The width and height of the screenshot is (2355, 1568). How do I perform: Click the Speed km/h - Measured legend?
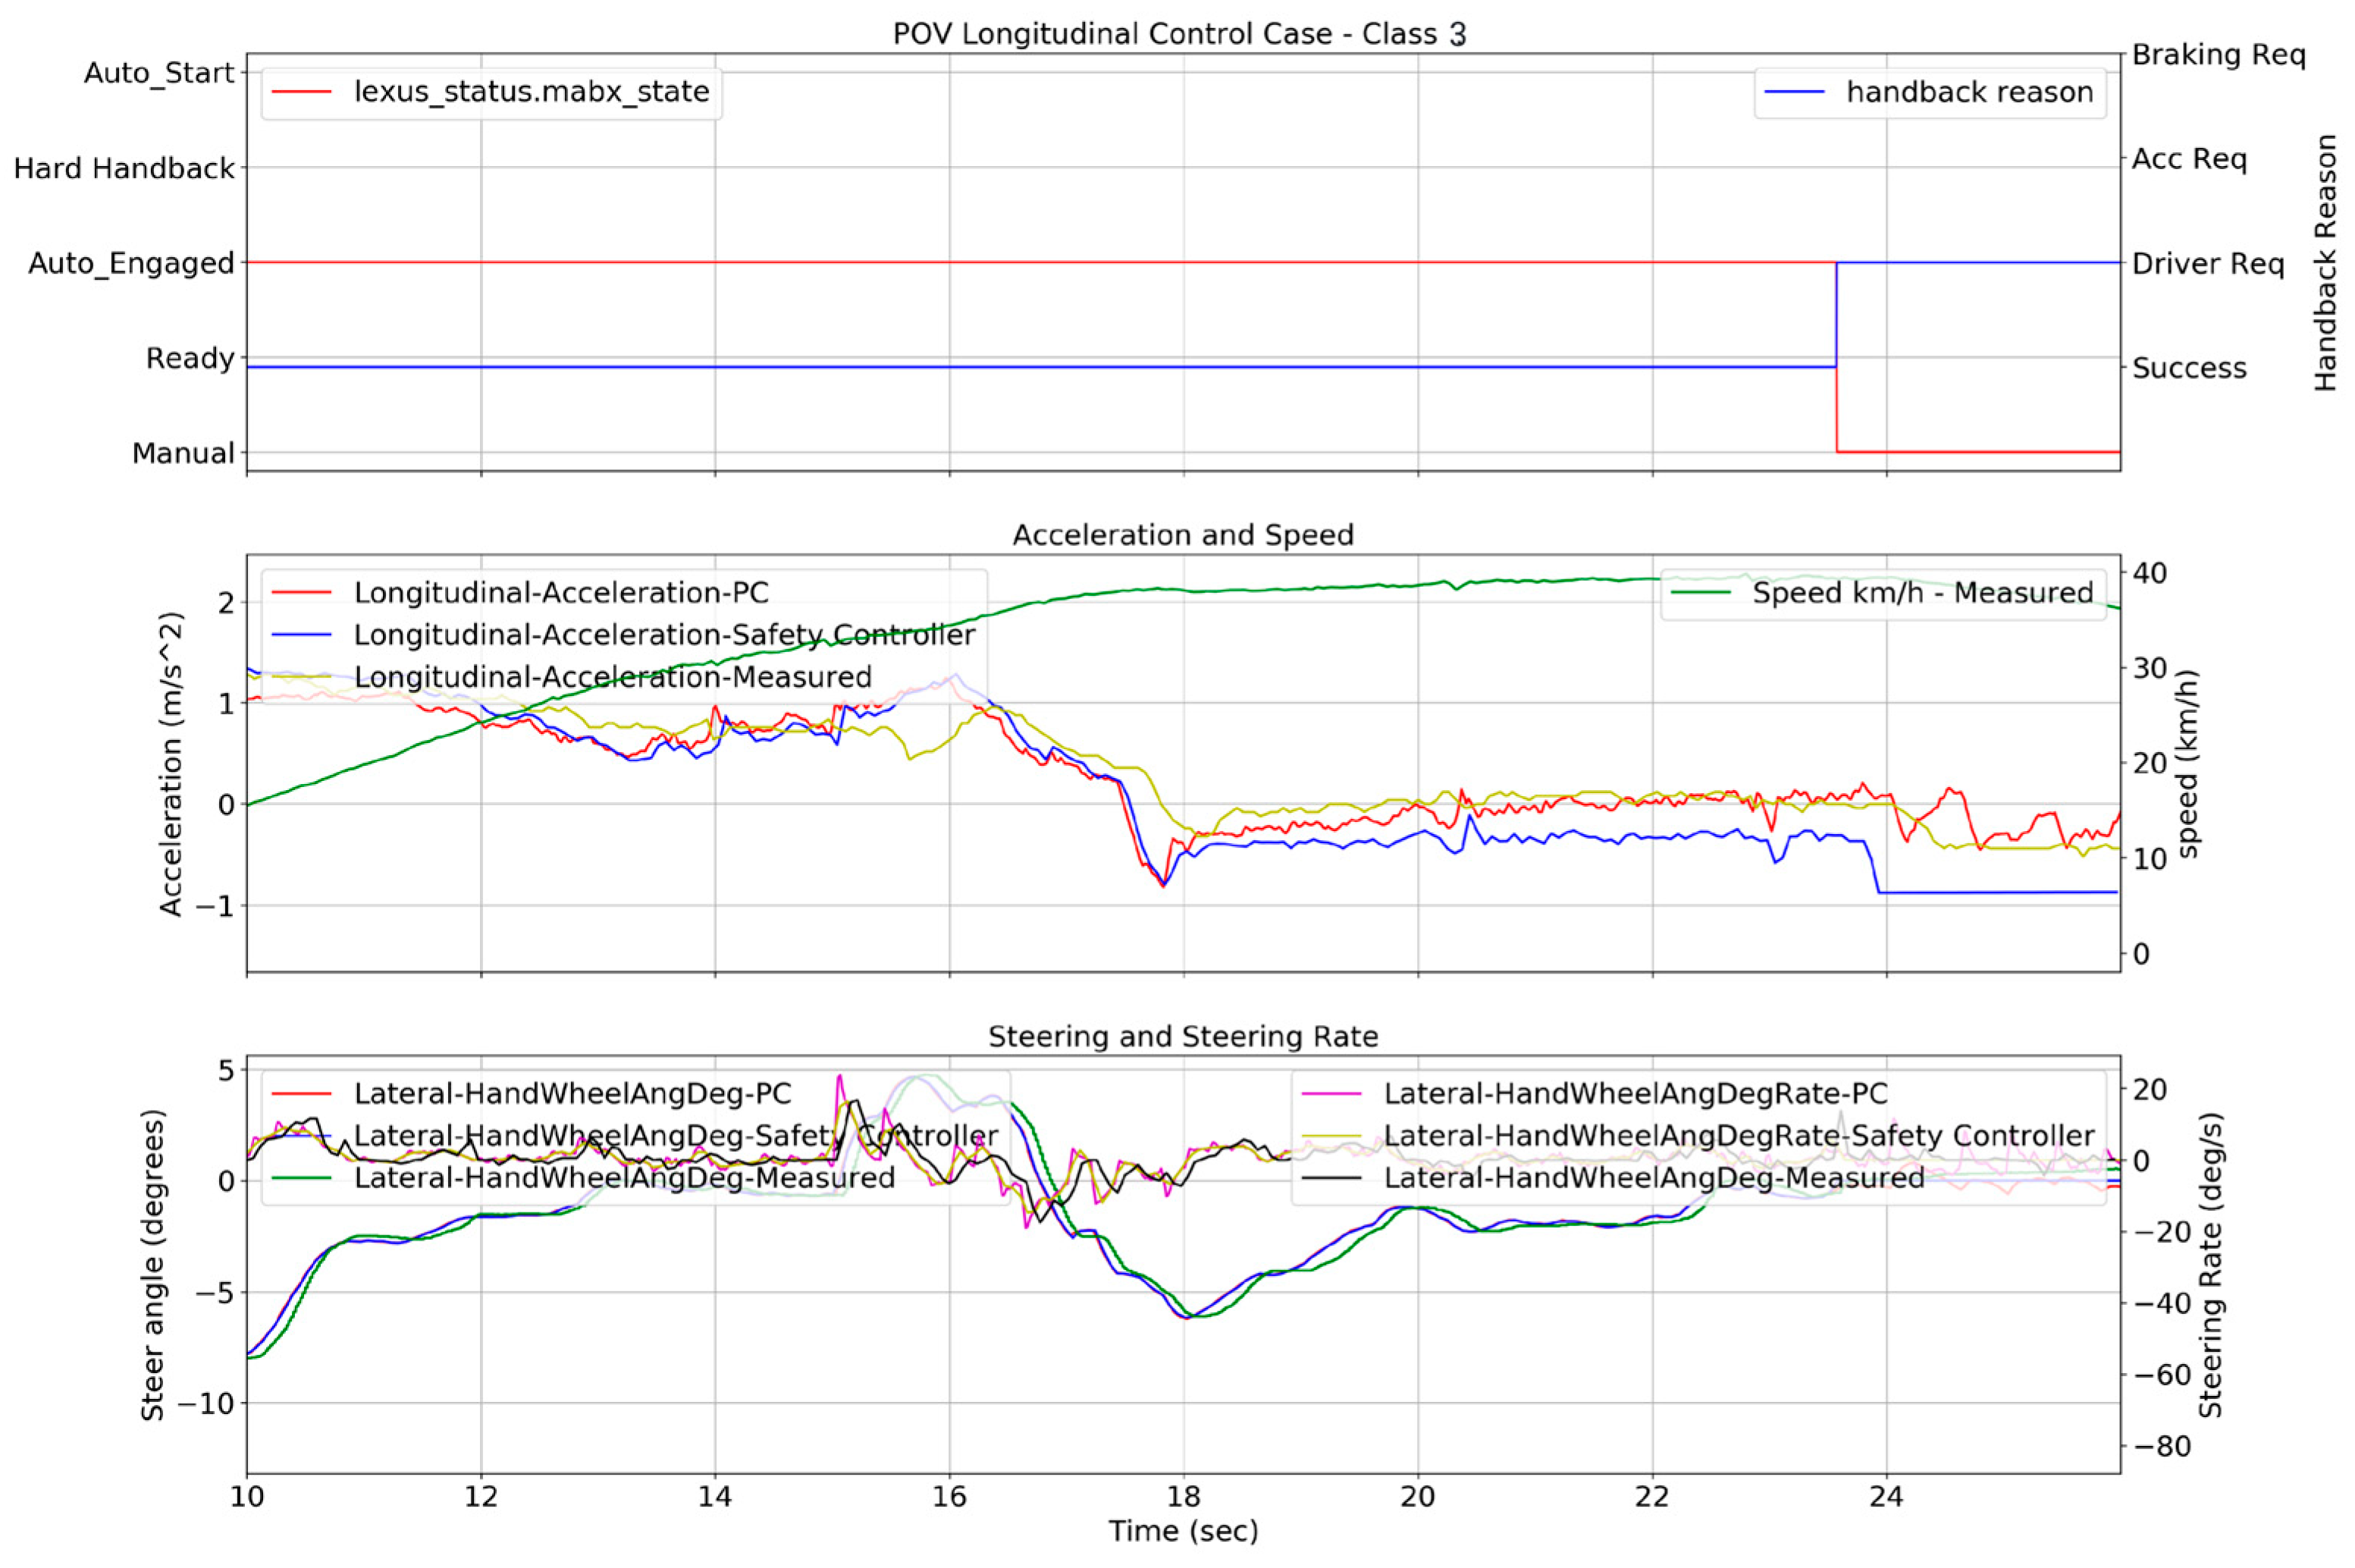coord(1921,593)
